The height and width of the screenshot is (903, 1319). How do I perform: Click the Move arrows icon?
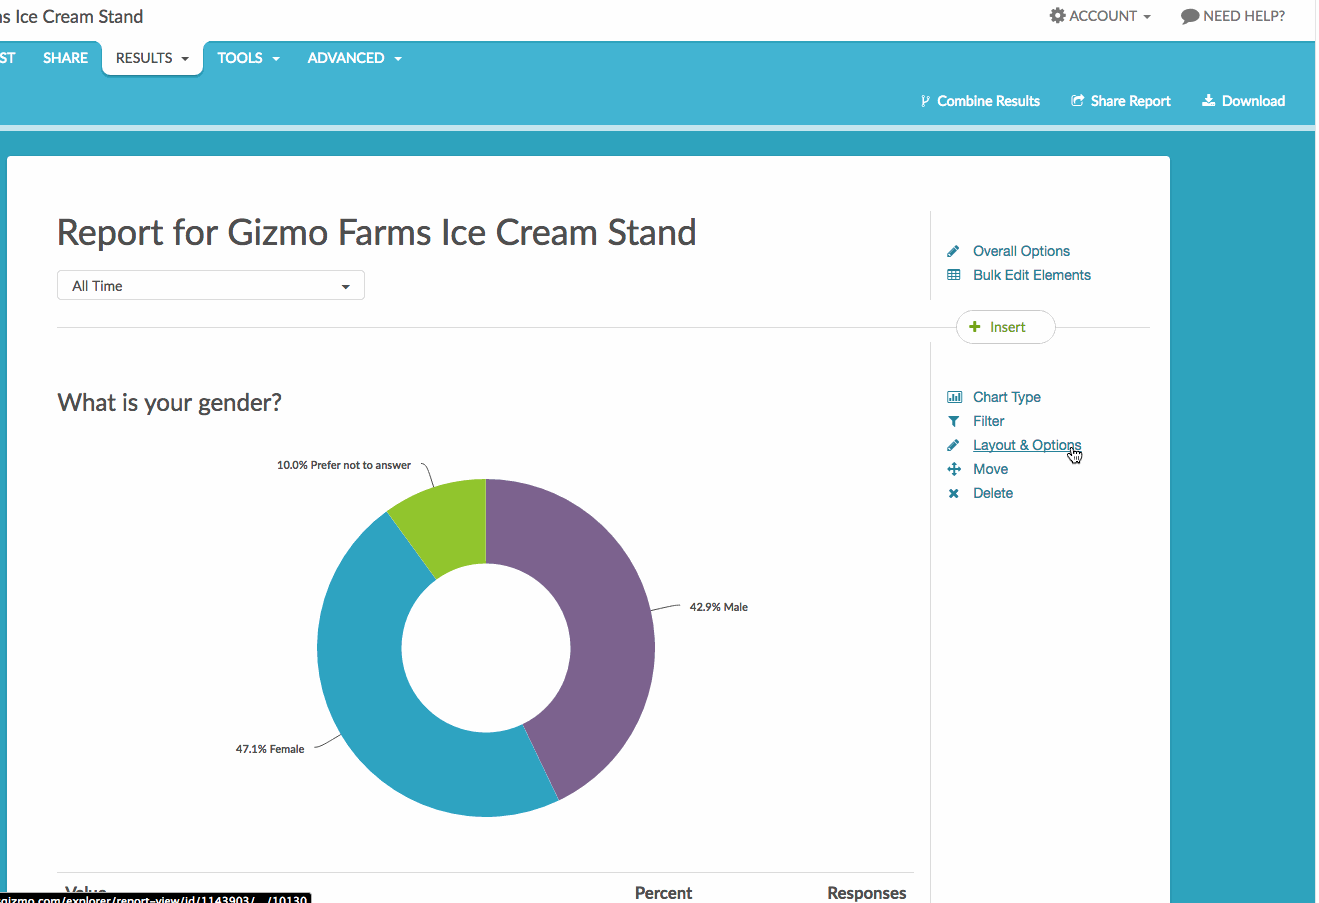pos(954,469)
